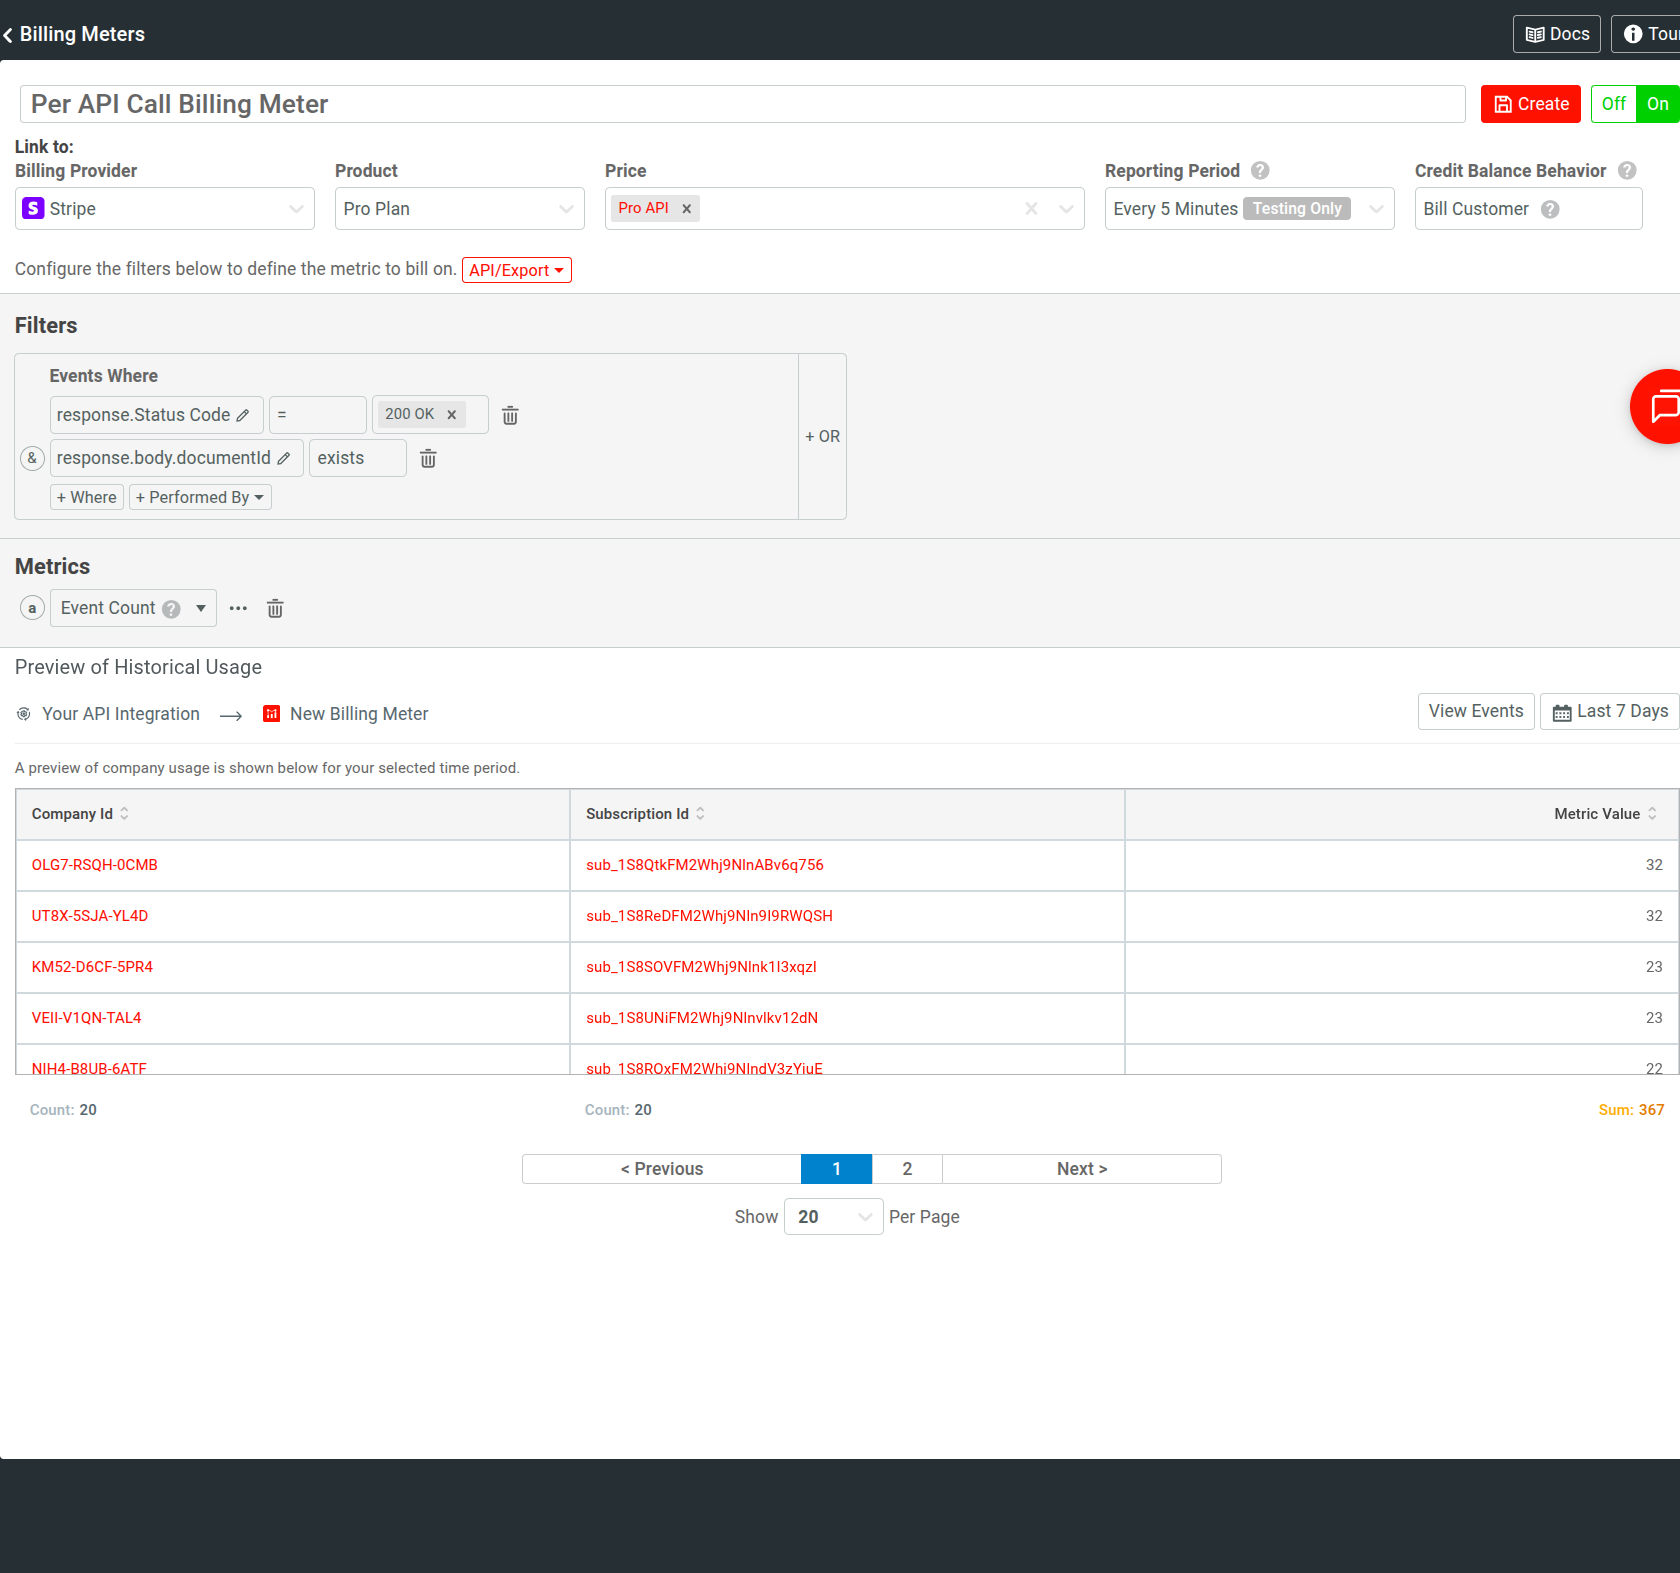Image resolution: width=1680 pixels, height=1573 pixels.
Task: Open company OLG7-RSQH-0CMB details
Action: [x=94, y=864]
